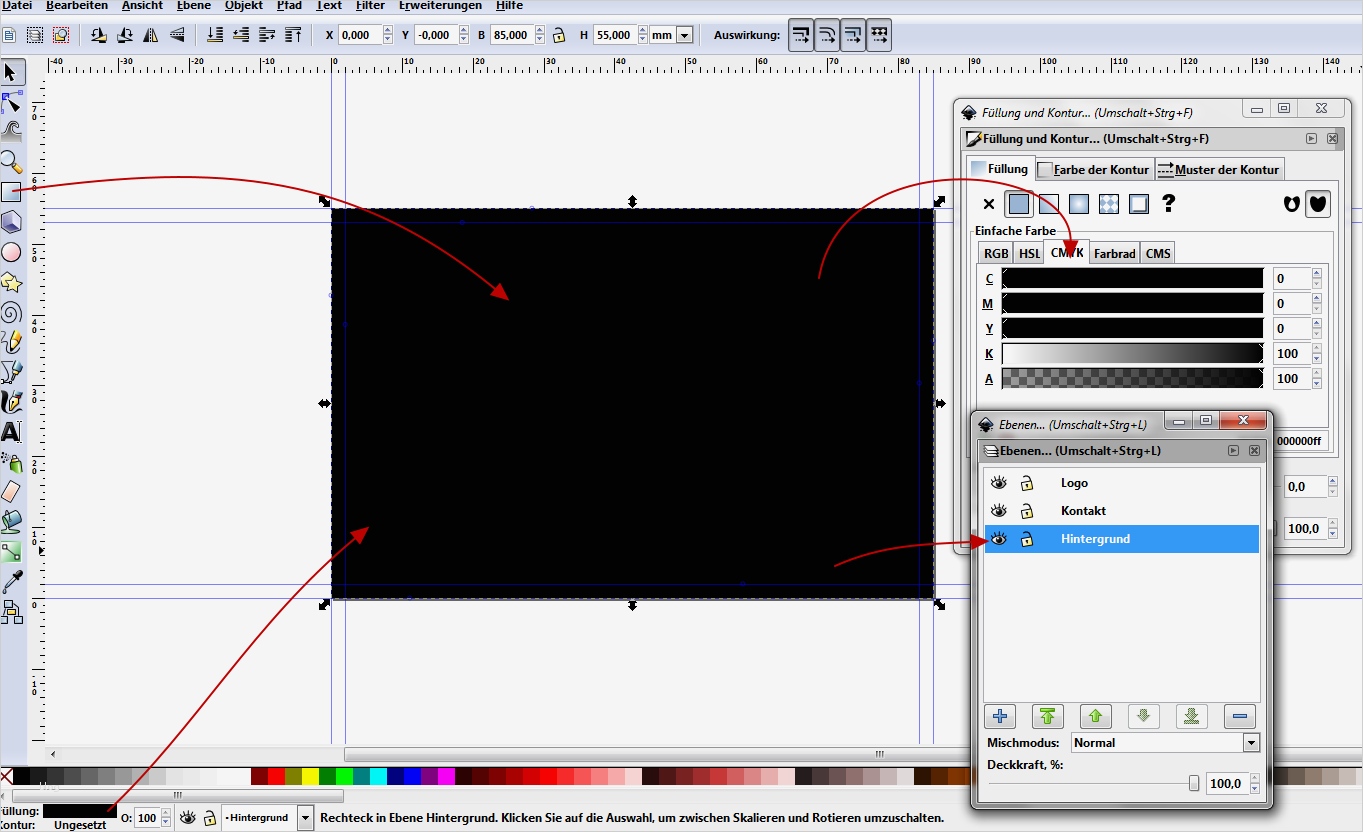The width and height of the screenshot is (1363, 832).
Task: Rotate selection 90° counter-clockwise
Action: pyautogui.click(x=99, y=35)
